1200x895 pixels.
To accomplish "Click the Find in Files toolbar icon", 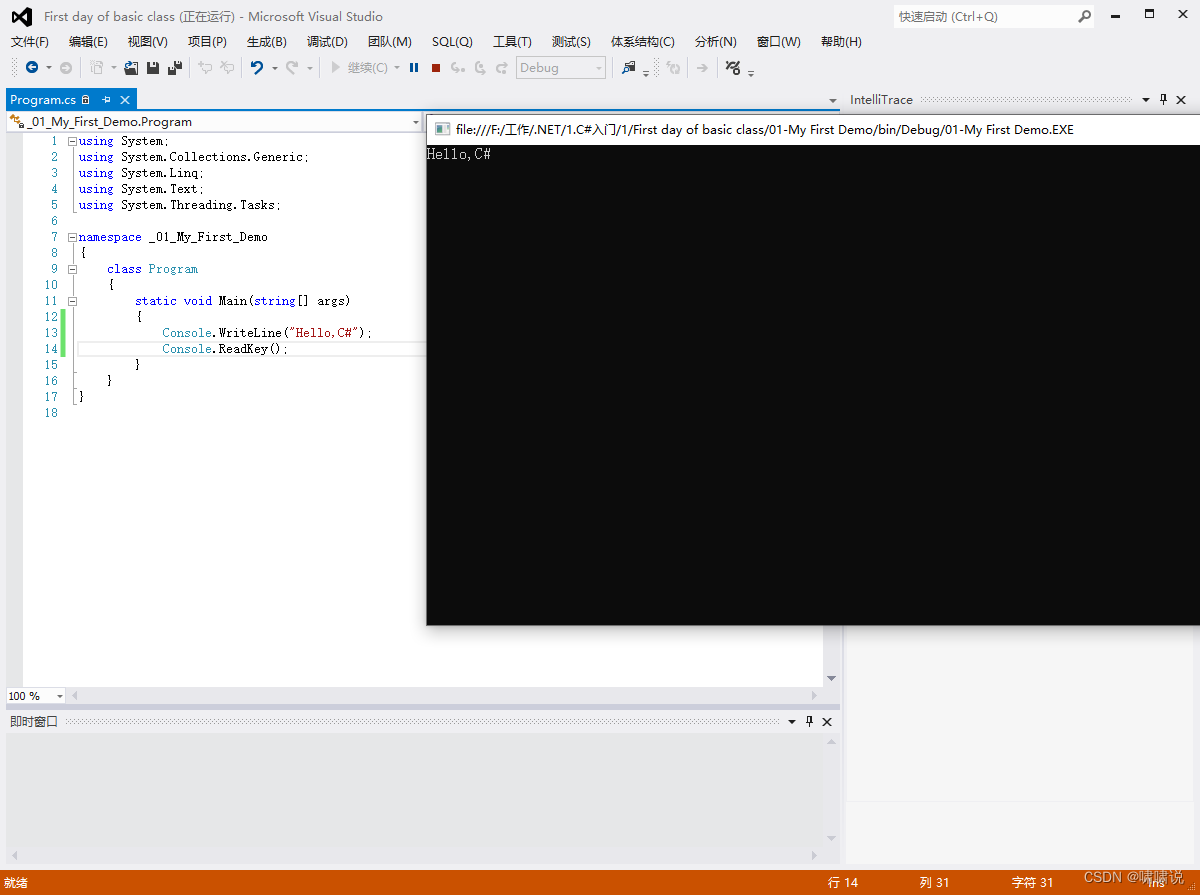I will [x=629, y=67].
